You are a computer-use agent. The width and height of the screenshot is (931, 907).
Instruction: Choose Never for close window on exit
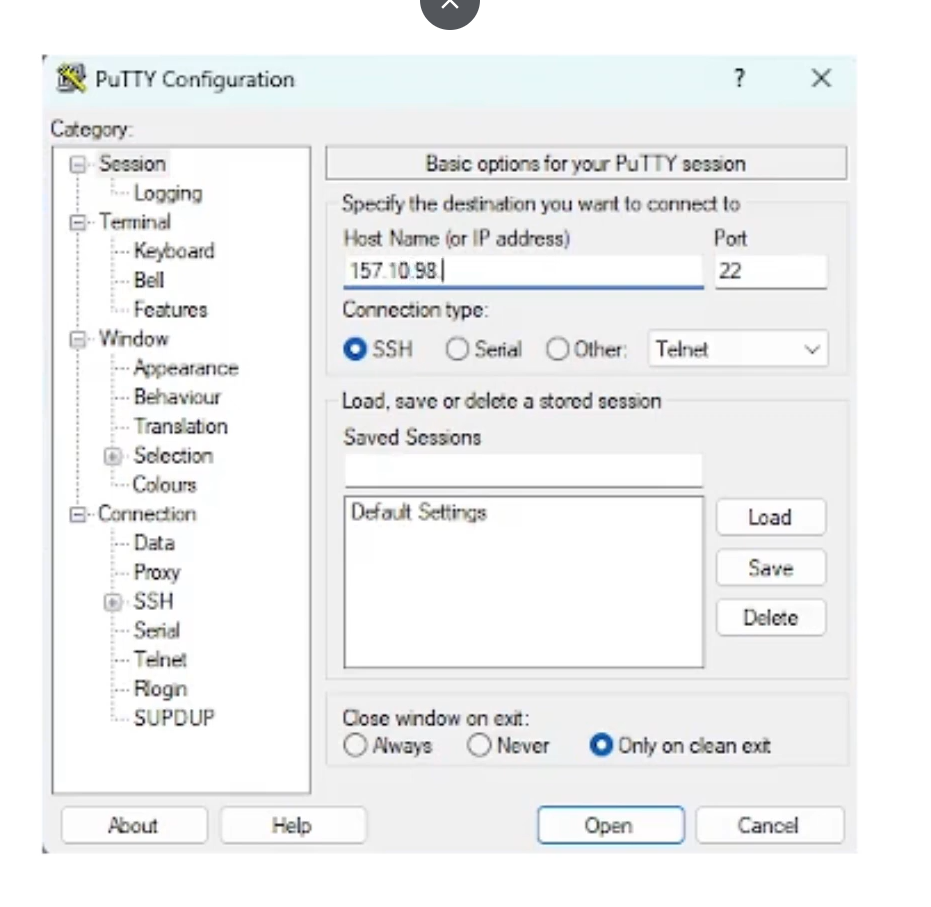[479, 745]
